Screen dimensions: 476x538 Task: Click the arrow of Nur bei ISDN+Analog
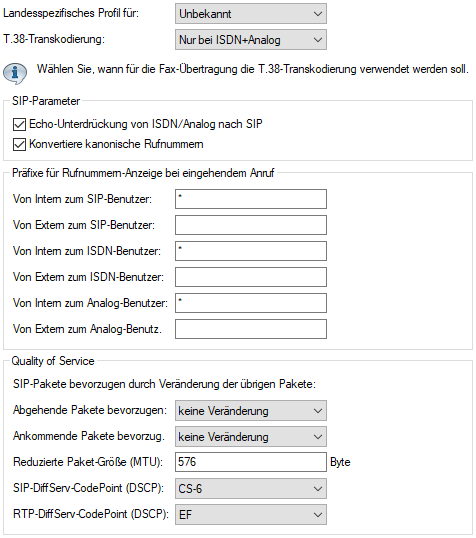tap(318, 40)
